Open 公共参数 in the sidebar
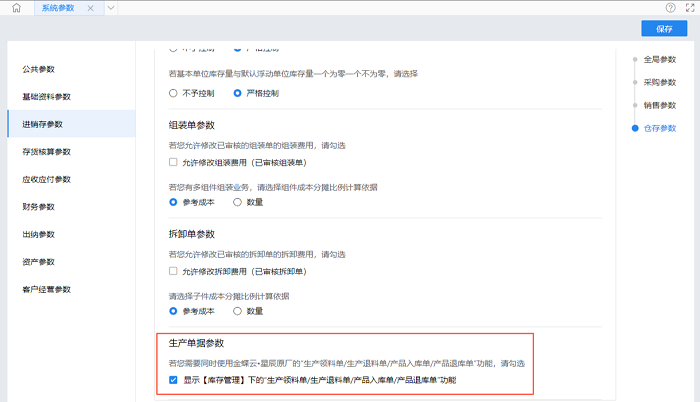This screenshot has height=402, width=700. [39, 69]
